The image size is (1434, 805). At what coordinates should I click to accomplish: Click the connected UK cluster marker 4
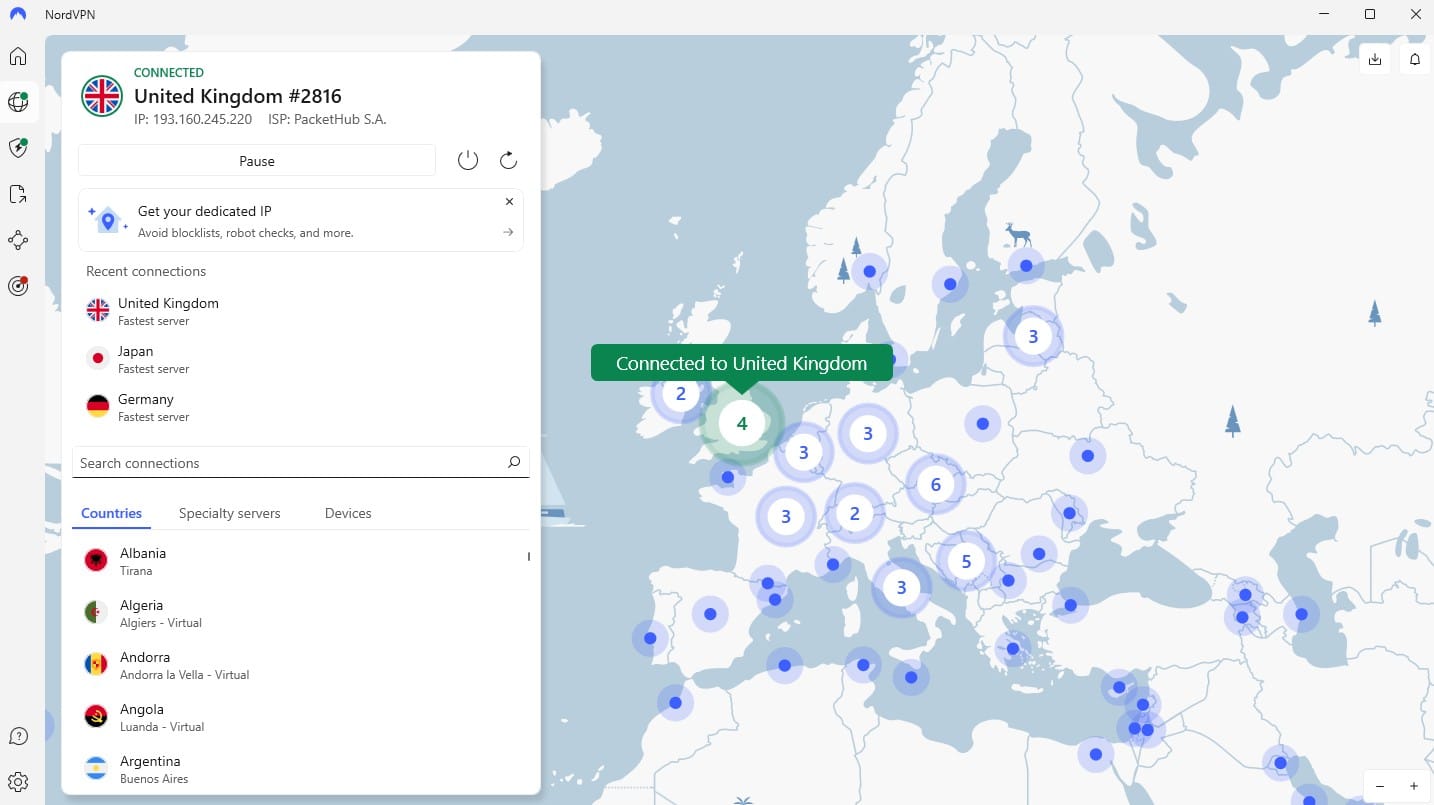coord(741,423)
